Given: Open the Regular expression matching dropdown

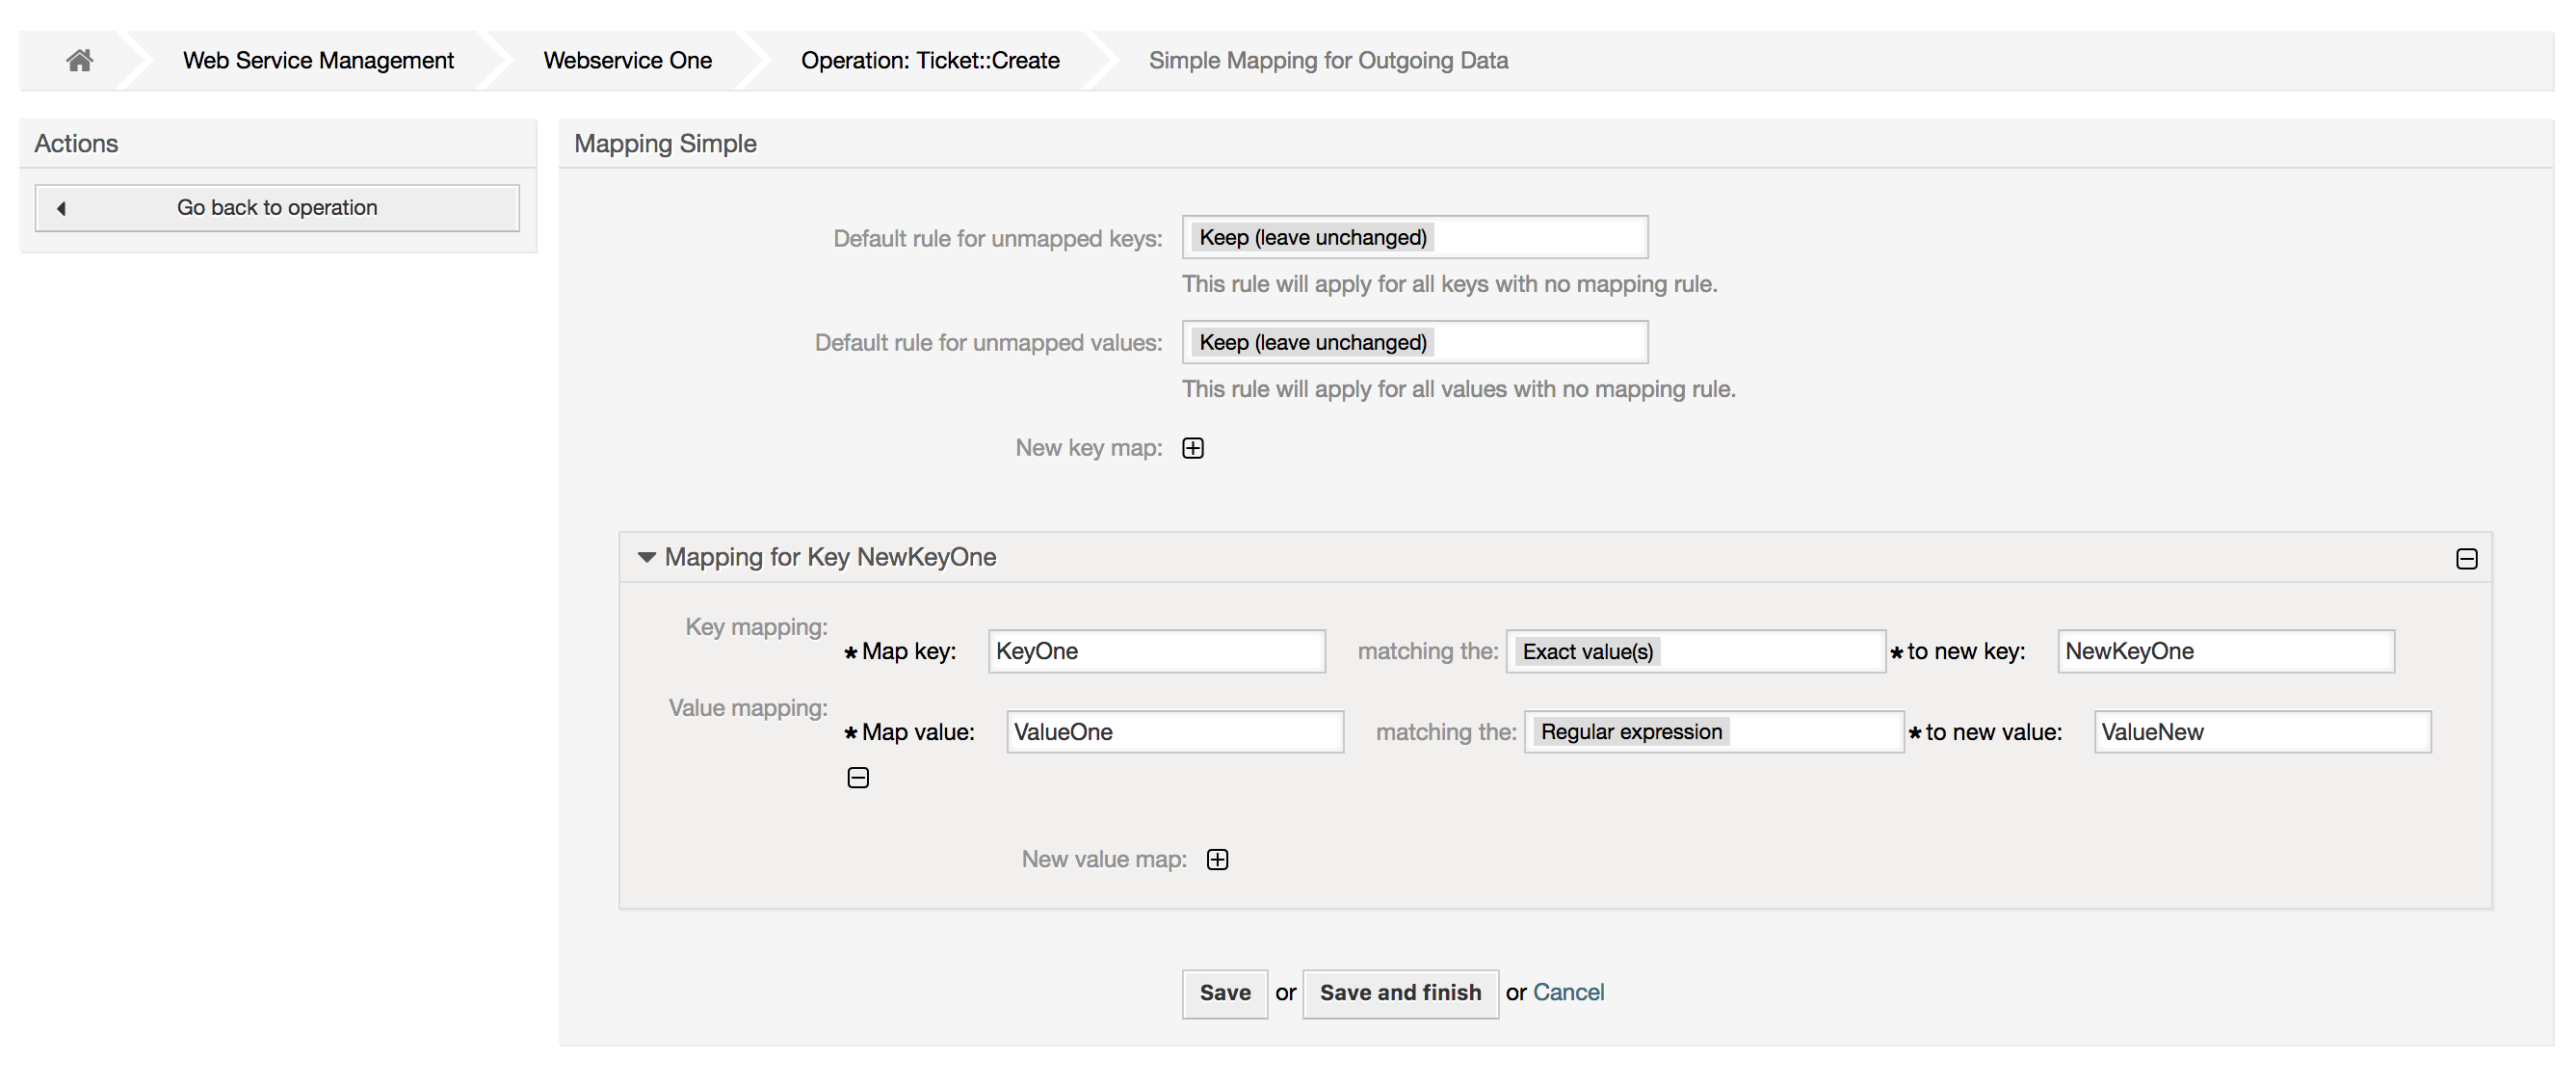Looking at the screenshot, I should (1712, 731).
